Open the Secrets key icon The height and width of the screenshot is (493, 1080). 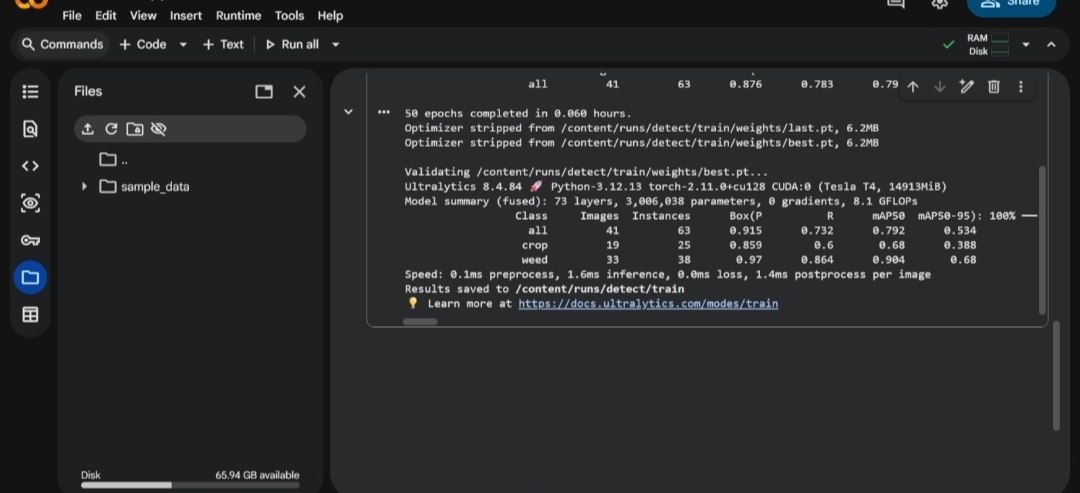coord(30,240)
